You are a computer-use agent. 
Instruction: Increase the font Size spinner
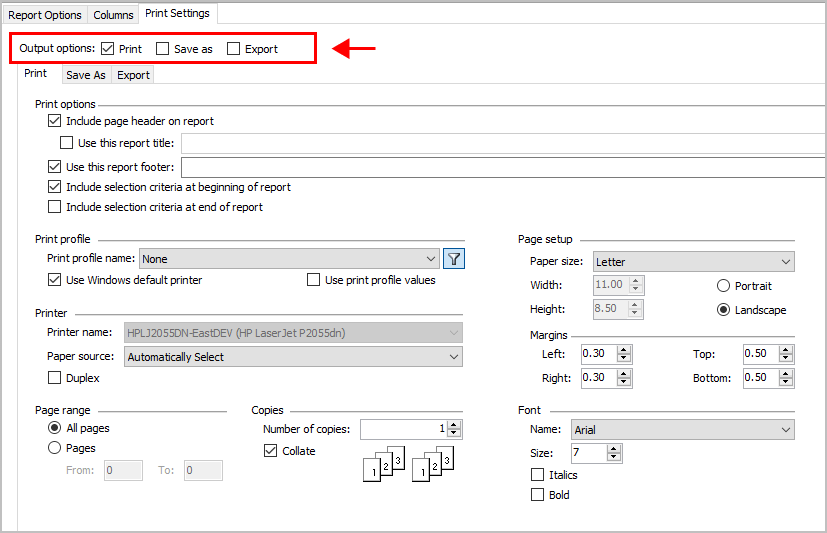tap(615, 449)
